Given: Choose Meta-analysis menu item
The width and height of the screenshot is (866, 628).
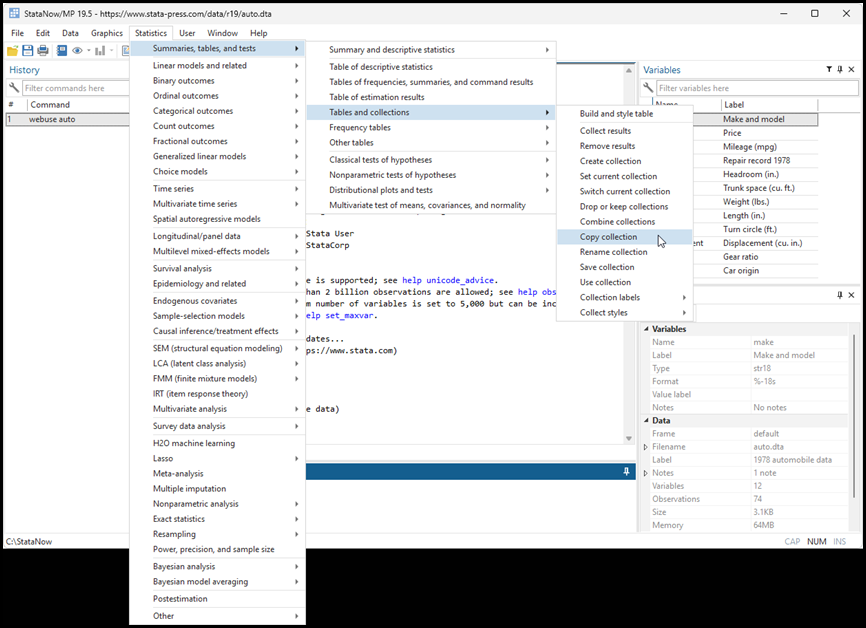Looking at the screenshot, I should (218, 474).
